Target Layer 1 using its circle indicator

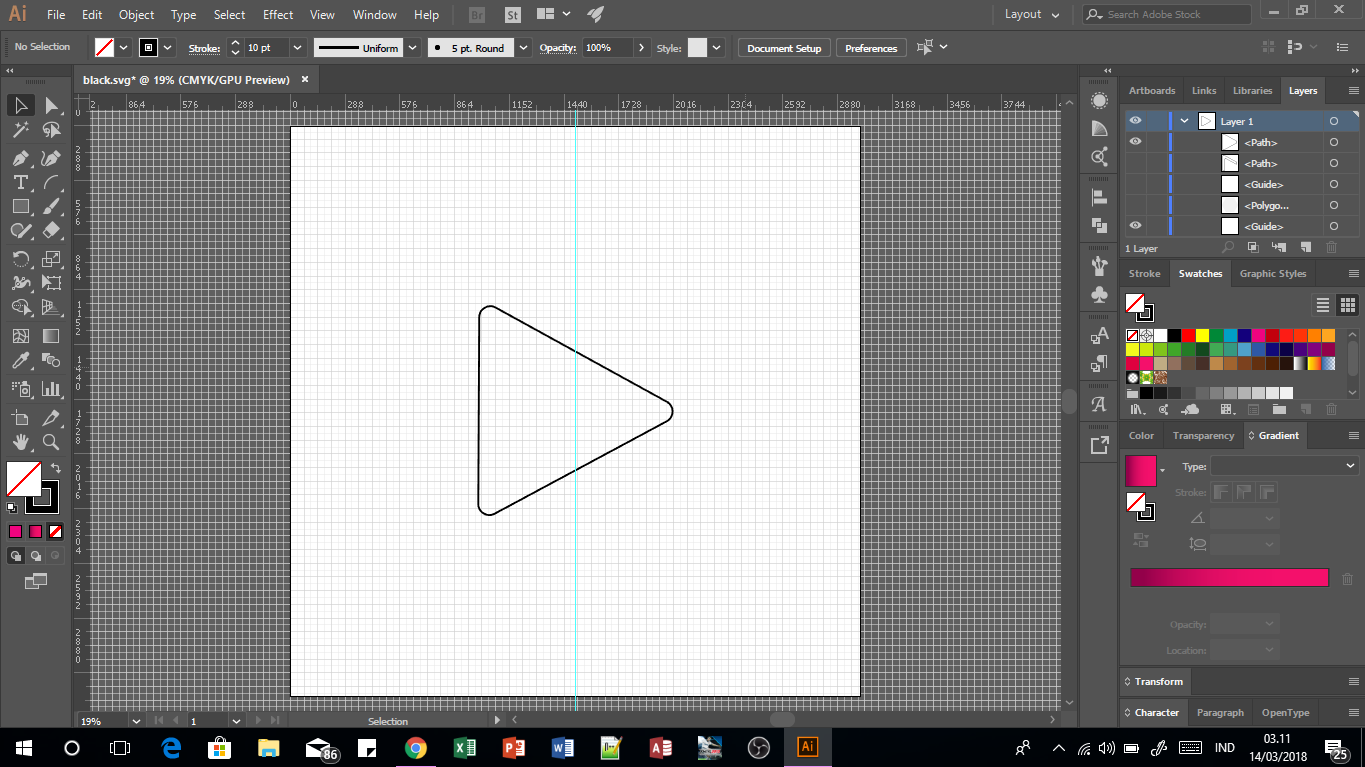point(1333,121)
